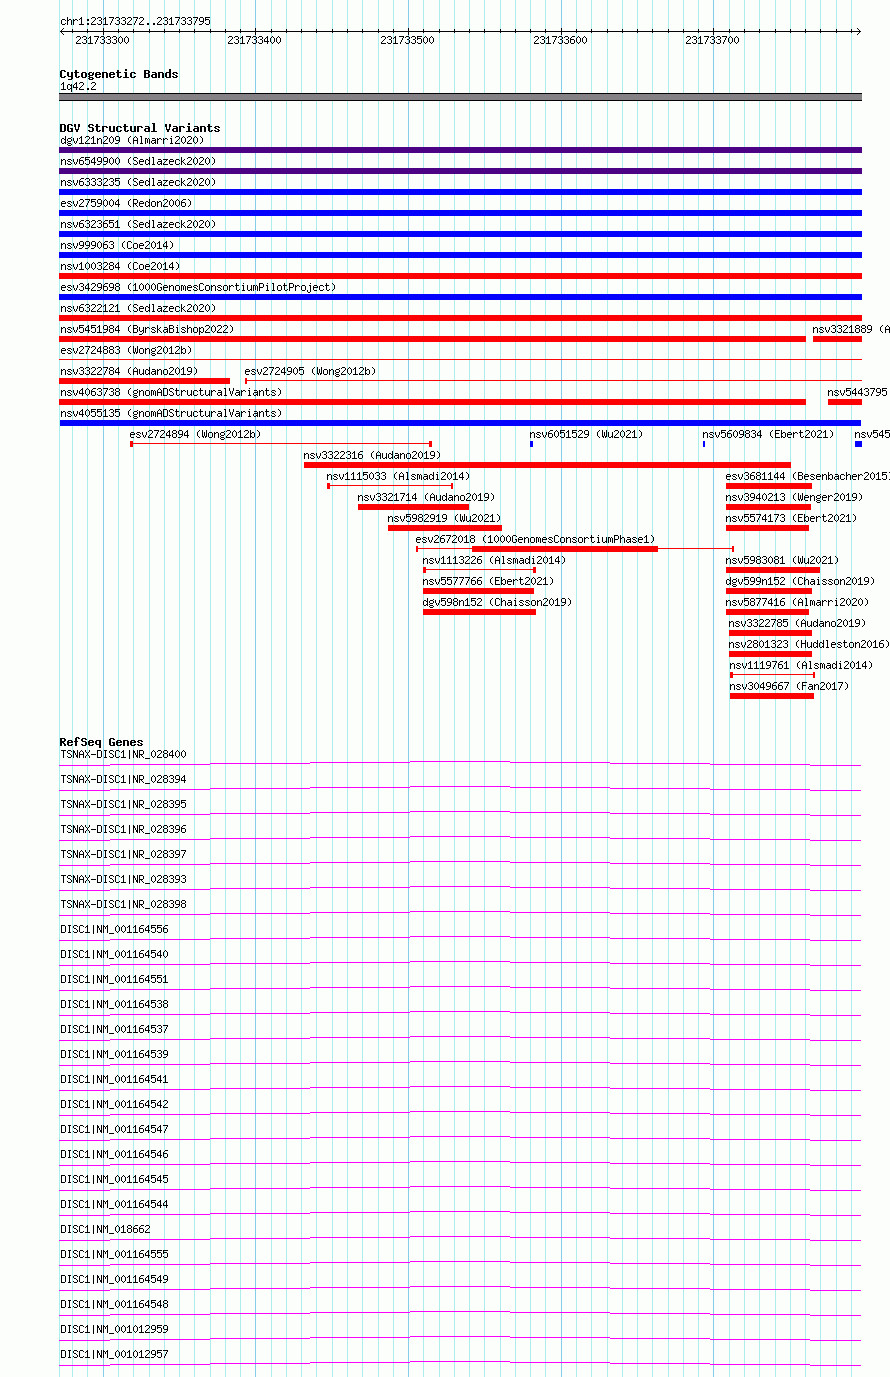Viewport: 890px width, 1377px height.
Task: Open esv2672018 1000GenomesConsortiumPhase1 variant
Action: point(575,549)
